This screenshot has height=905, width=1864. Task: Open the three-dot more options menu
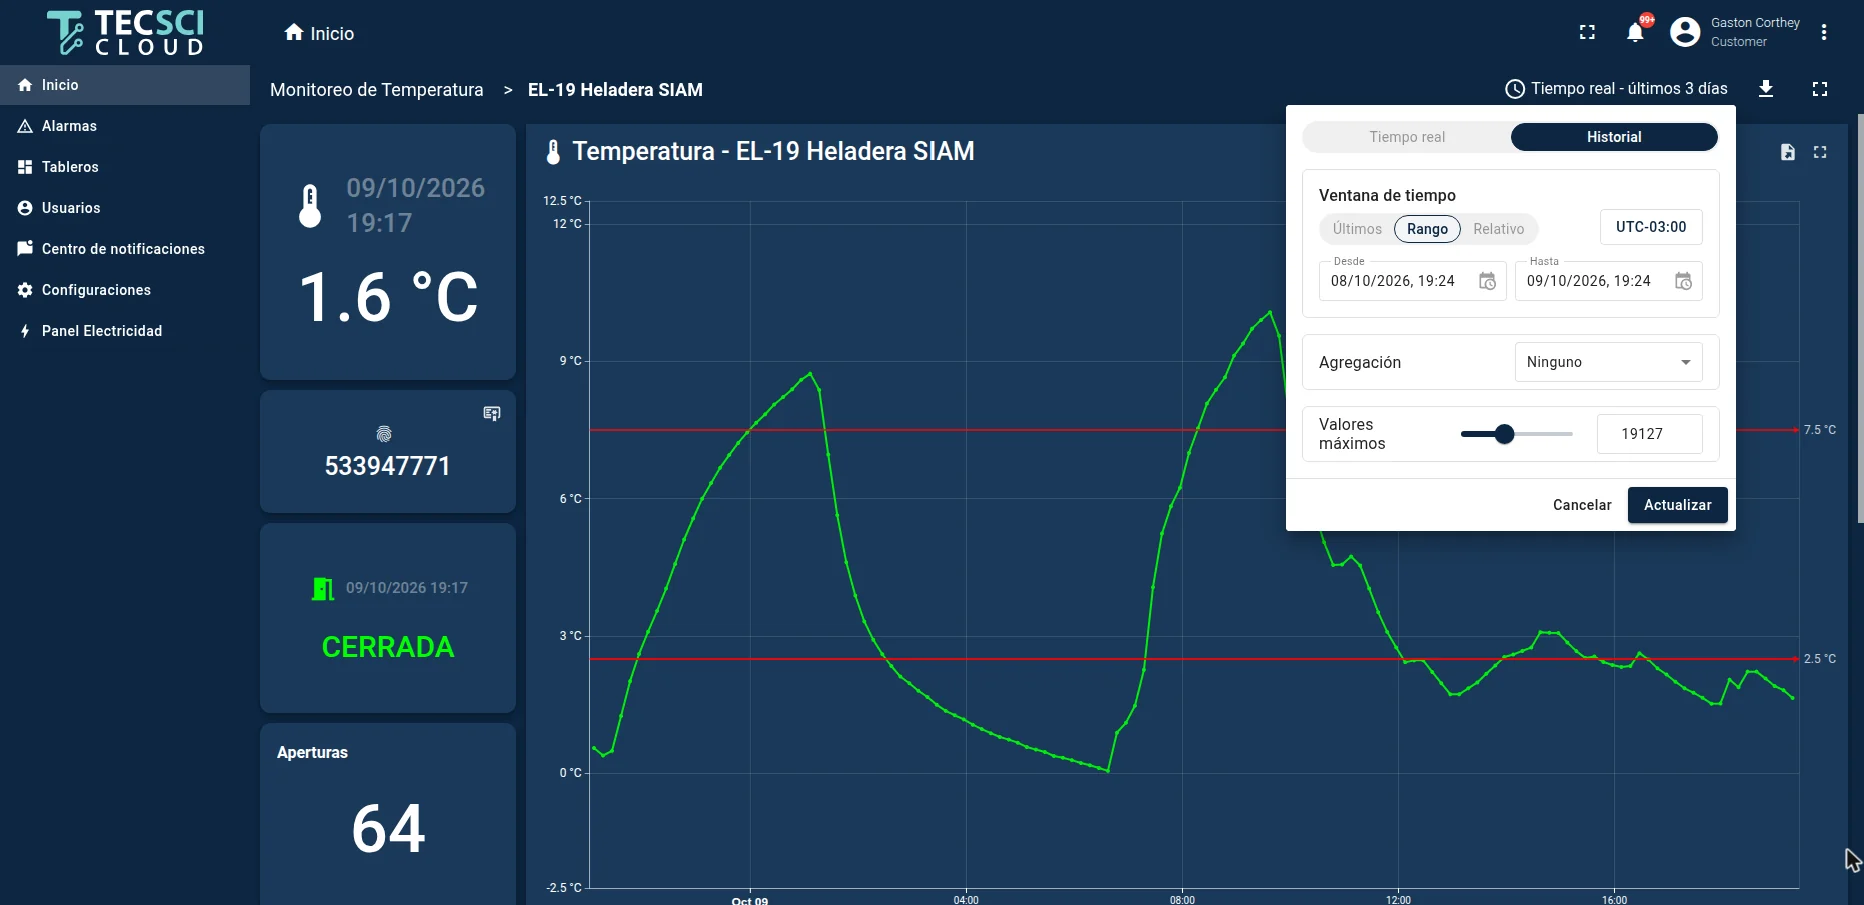[x=1824, y=32]
